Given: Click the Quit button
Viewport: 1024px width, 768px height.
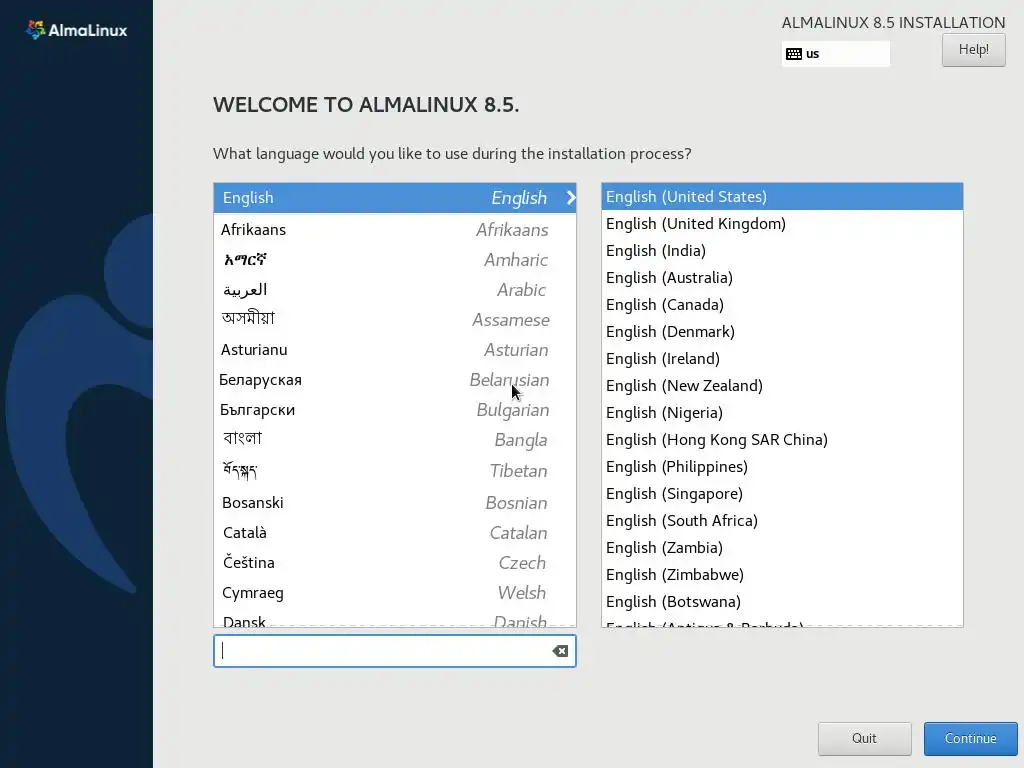Looking at the screenshot, I should pyautogui.click(x=864, y=739).
